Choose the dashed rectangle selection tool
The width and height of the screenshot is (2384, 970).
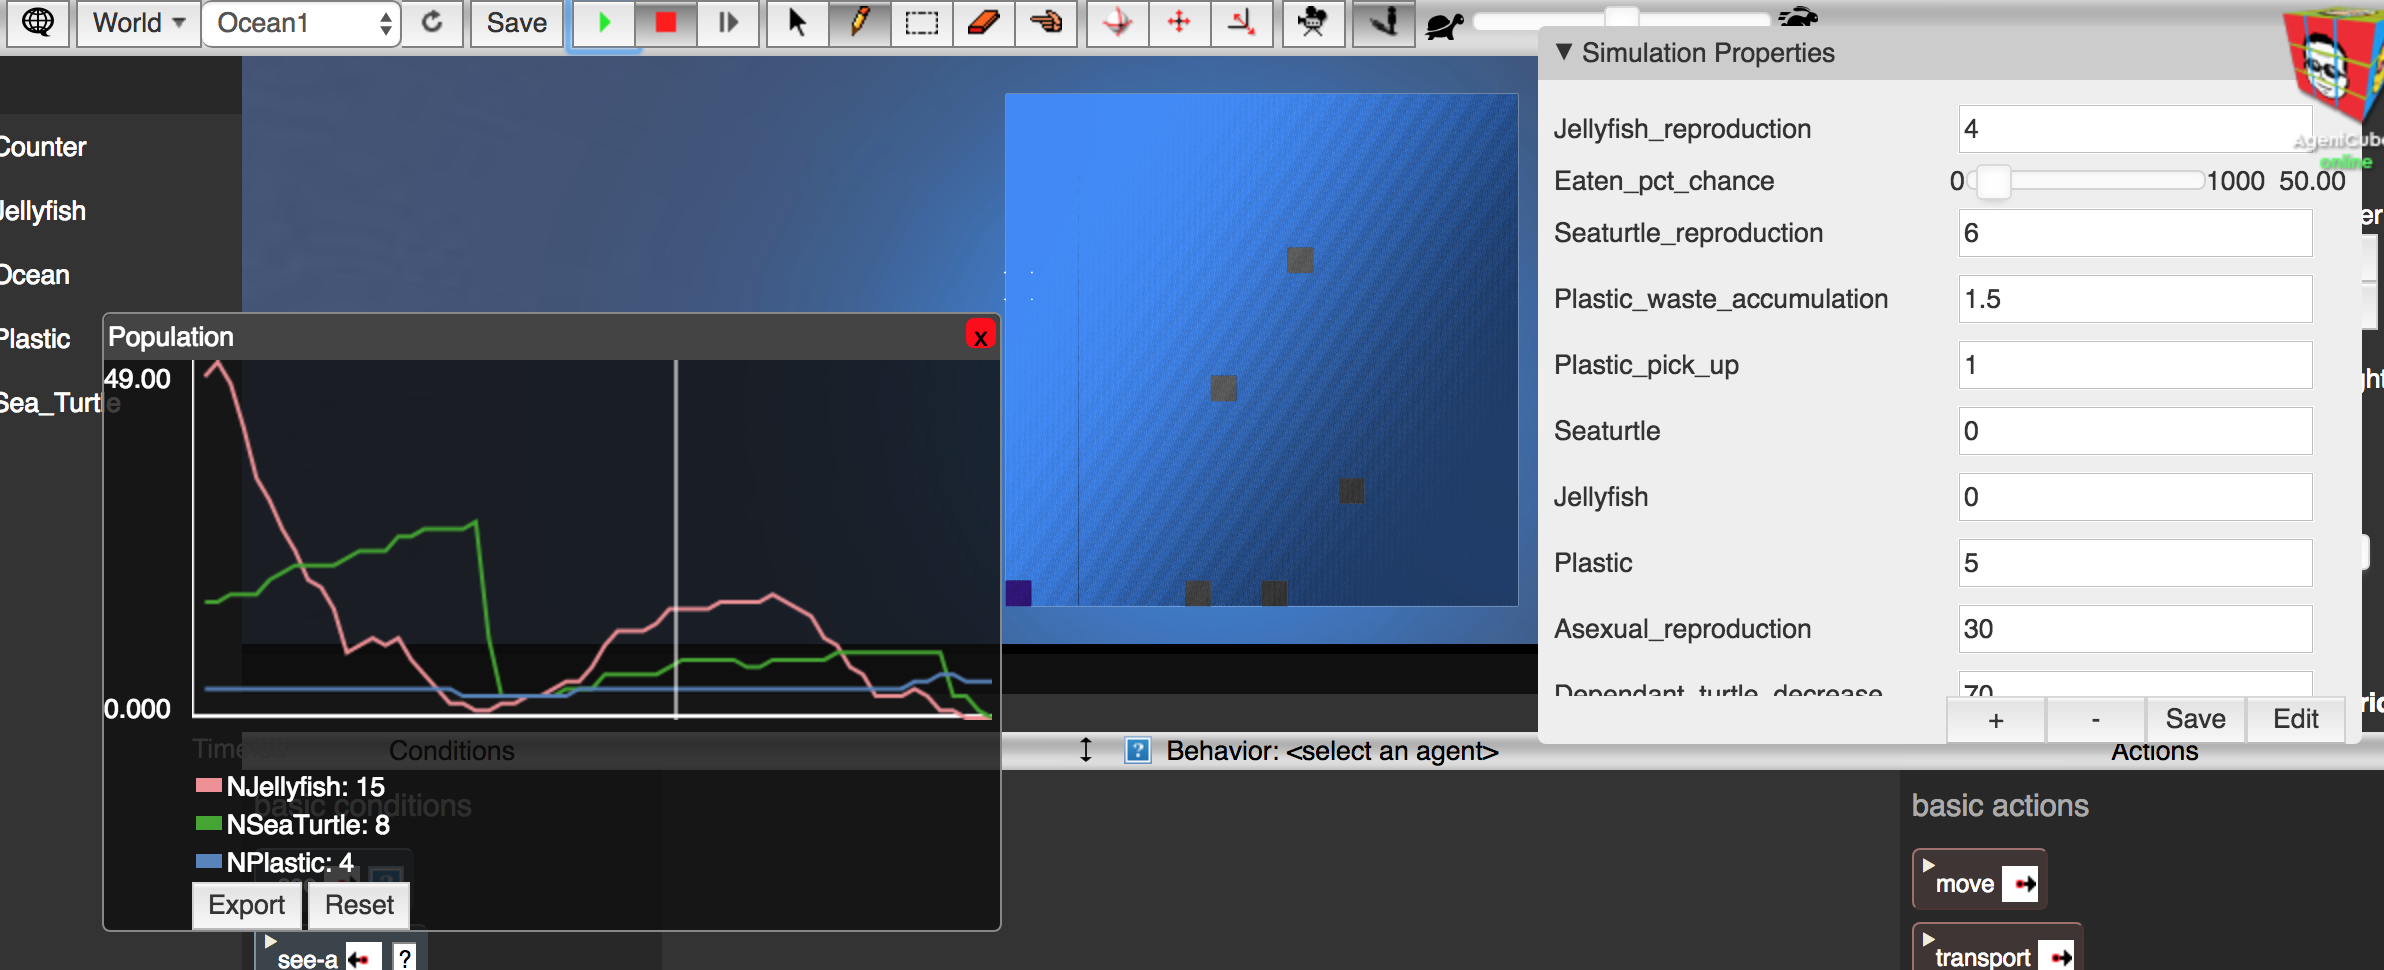[921, 22]
